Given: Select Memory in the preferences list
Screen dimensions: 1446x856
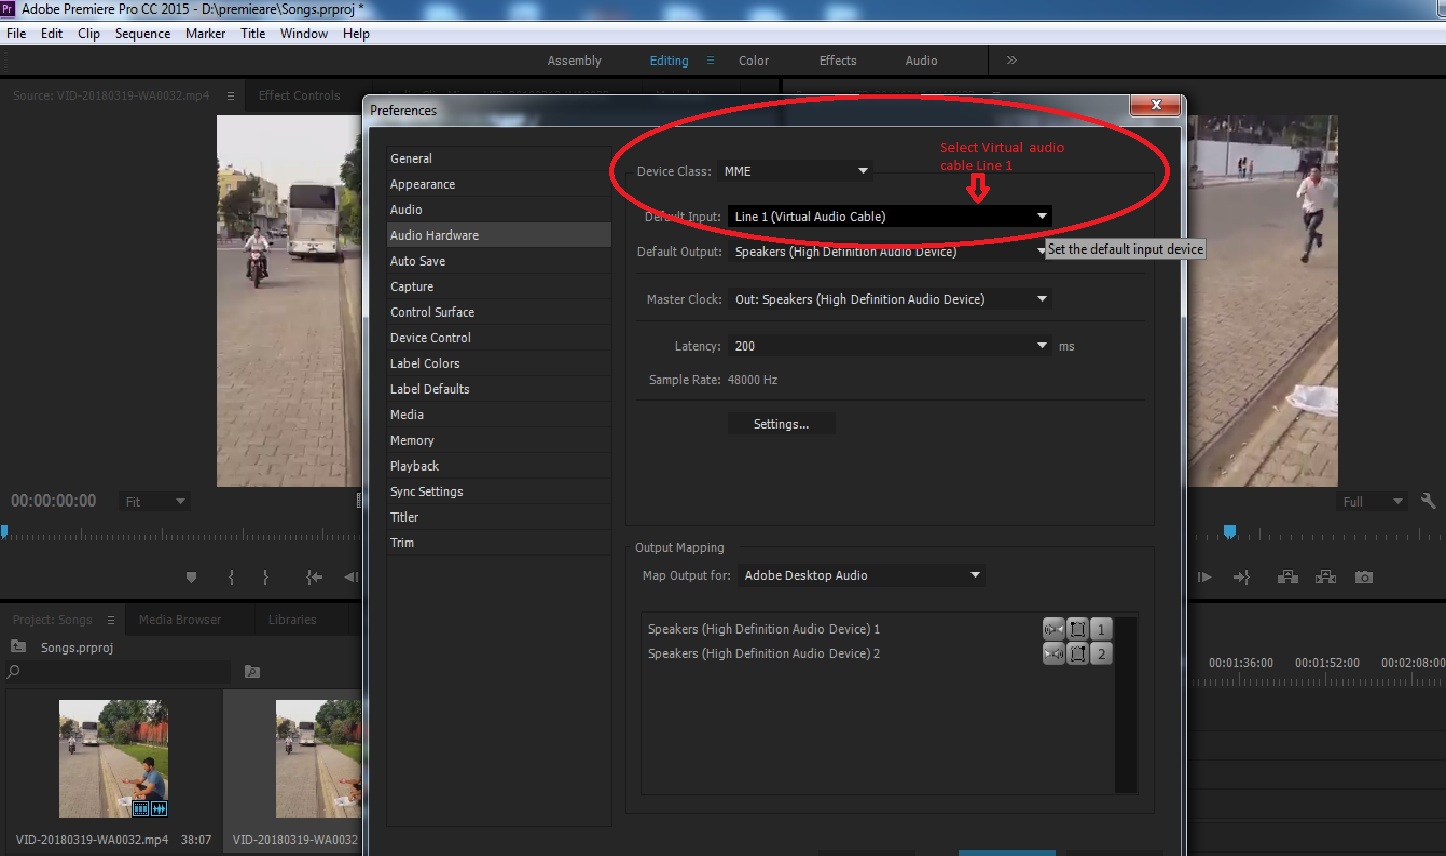Looking at the screenshot, I should [x=498, y=440].
